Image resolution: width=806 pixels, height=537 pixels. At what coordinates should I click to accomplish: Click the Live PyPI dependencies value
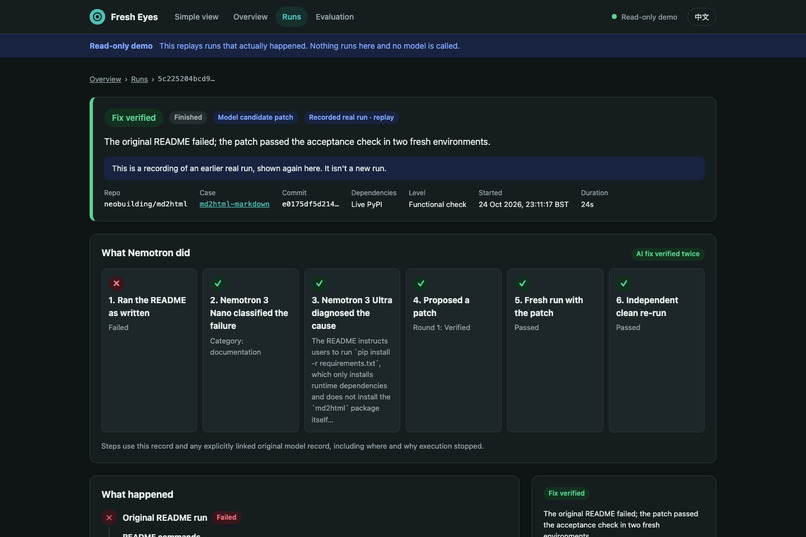coord(367,205)
